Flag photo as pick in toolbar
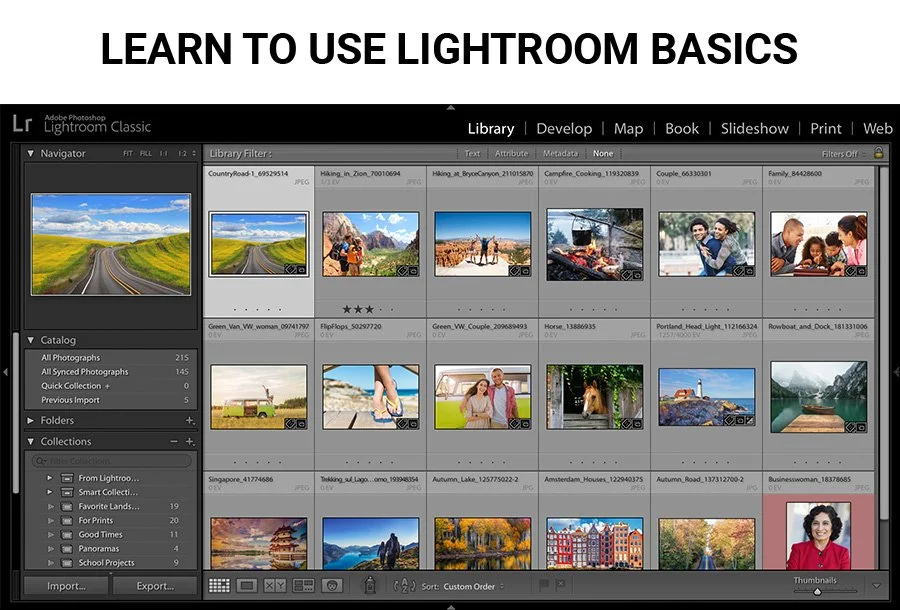The image size is (900, 610). click(544, 585)
